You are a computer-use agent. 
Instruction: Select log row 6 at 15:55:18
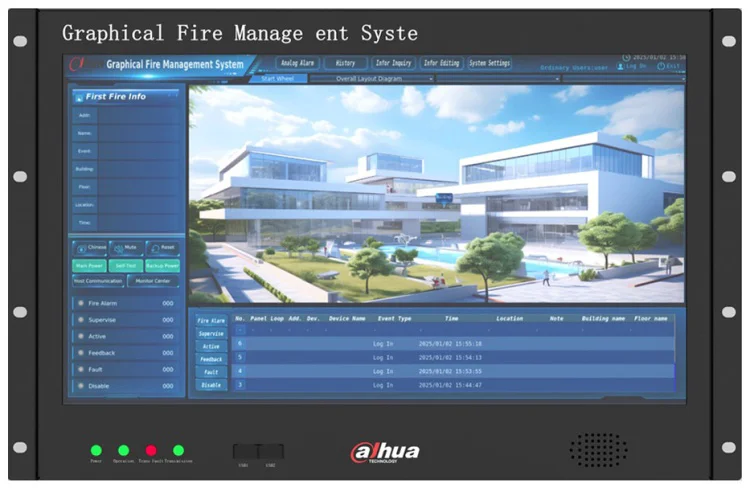(453, 344)
